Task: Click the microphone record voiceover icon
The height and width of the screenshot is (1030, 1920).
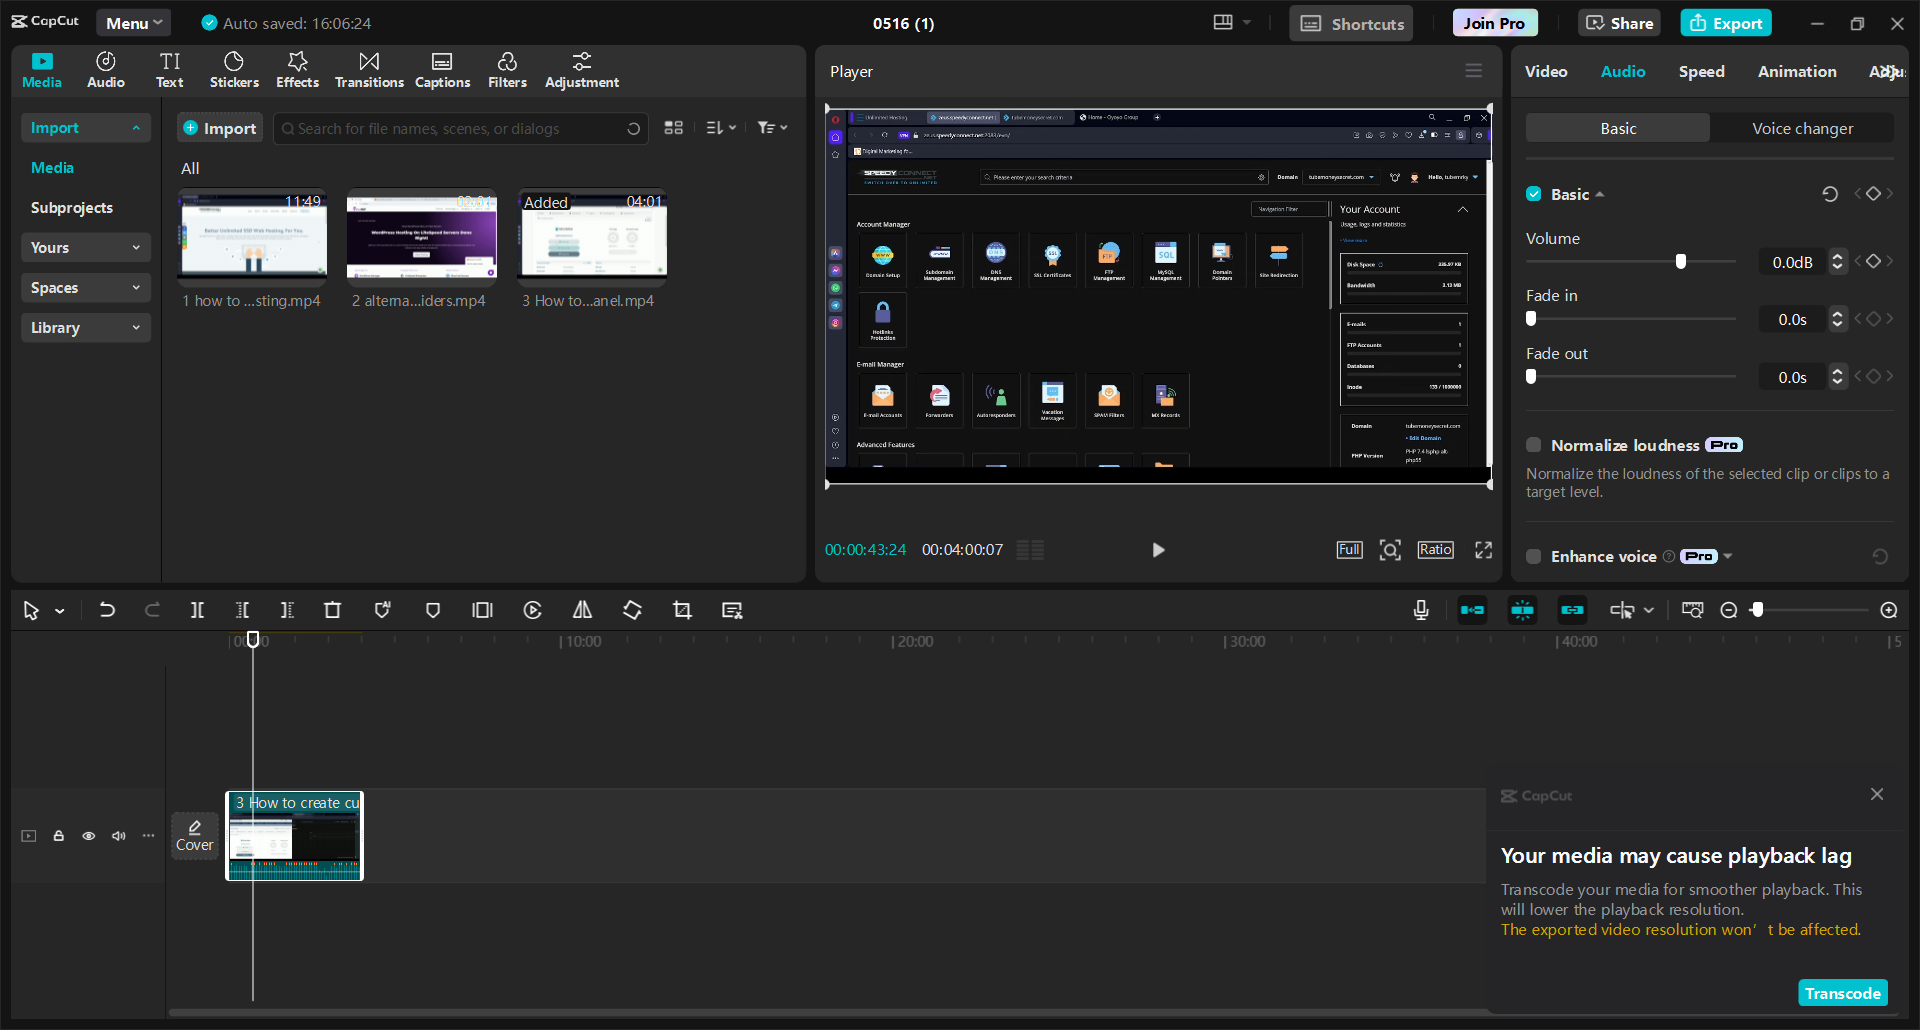Action: coord(1421,610)
